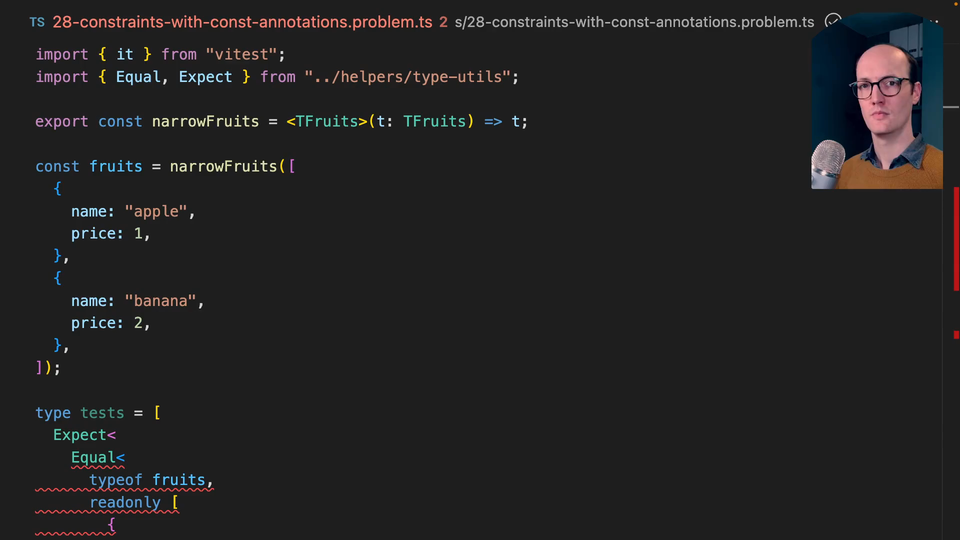This screenshot has width=960, height=540.
Task: Open the "../helpers/type-utils" import path
Action: [x=411, y=77]
